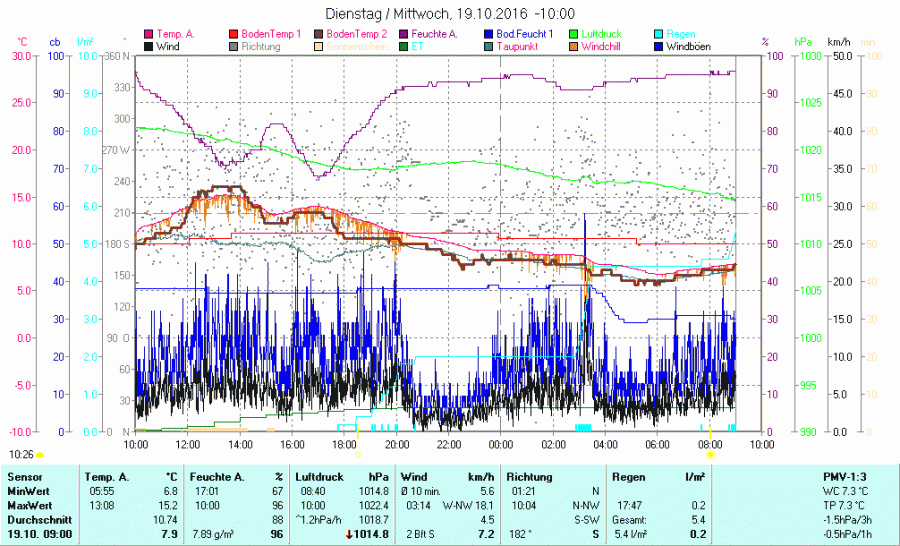Click the Durchschnitt row label
The height and width of the screenshot is (546, 900).
pos(34,520)
